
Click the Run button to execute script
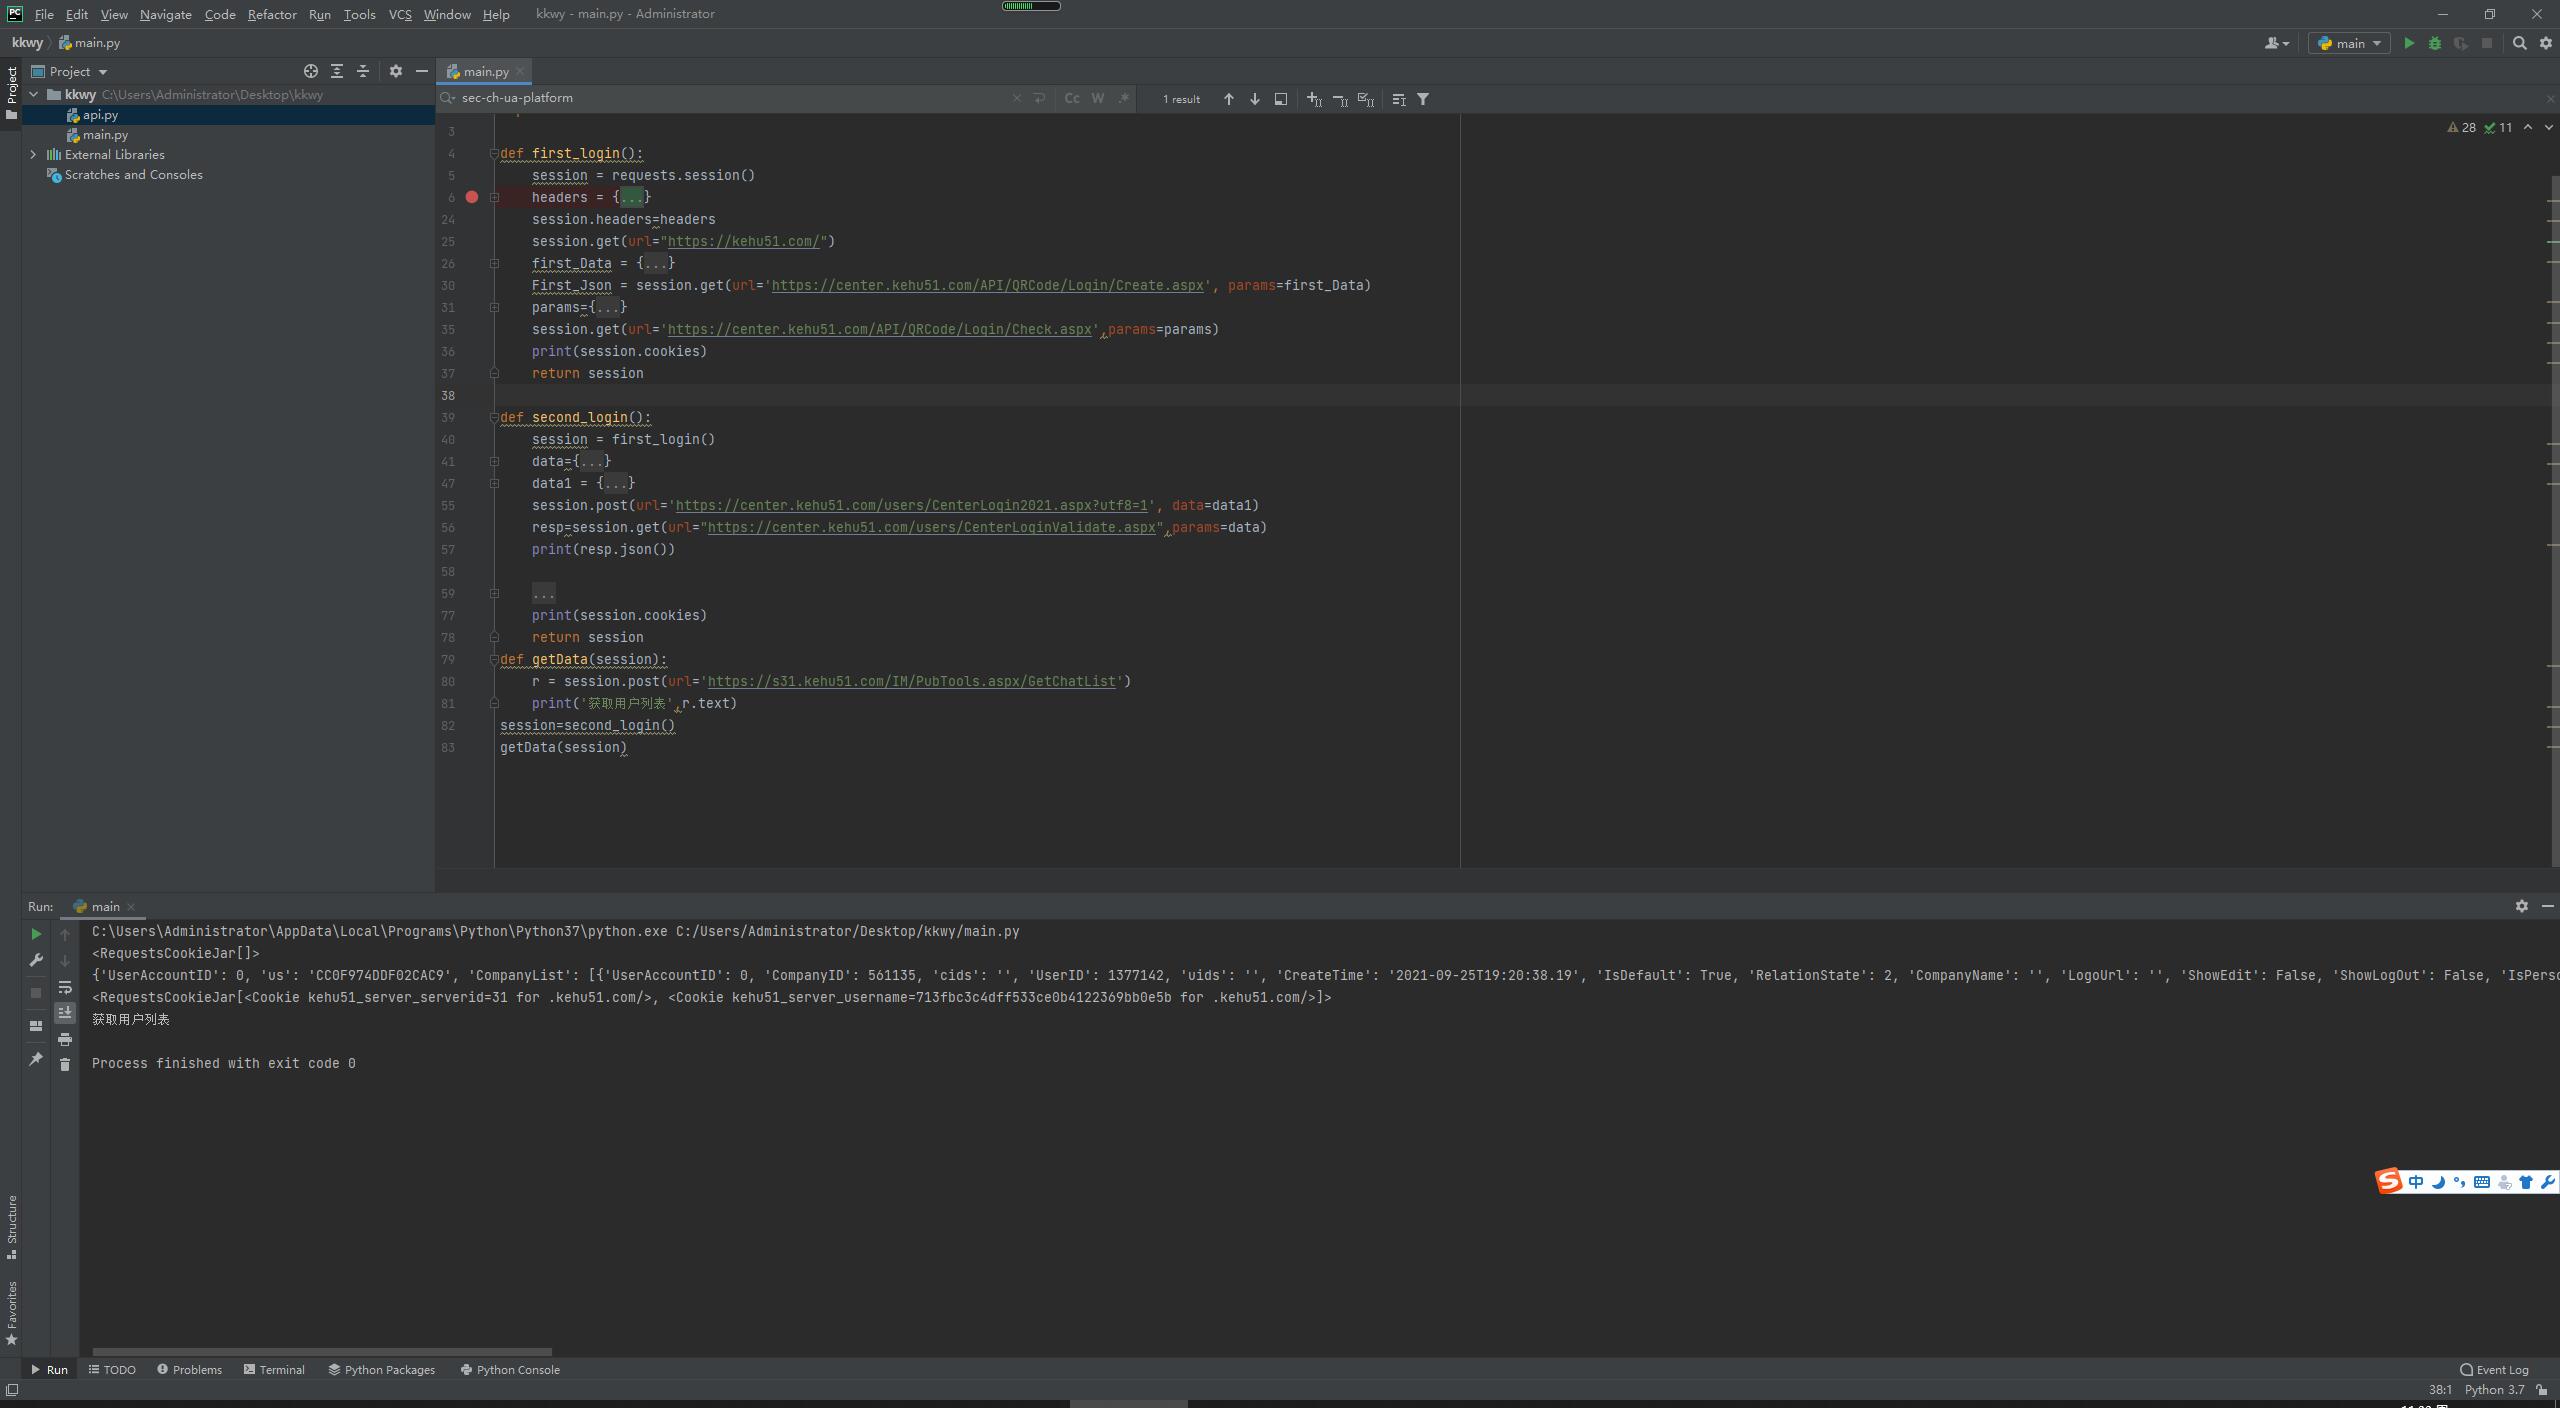pos(2407,42)
